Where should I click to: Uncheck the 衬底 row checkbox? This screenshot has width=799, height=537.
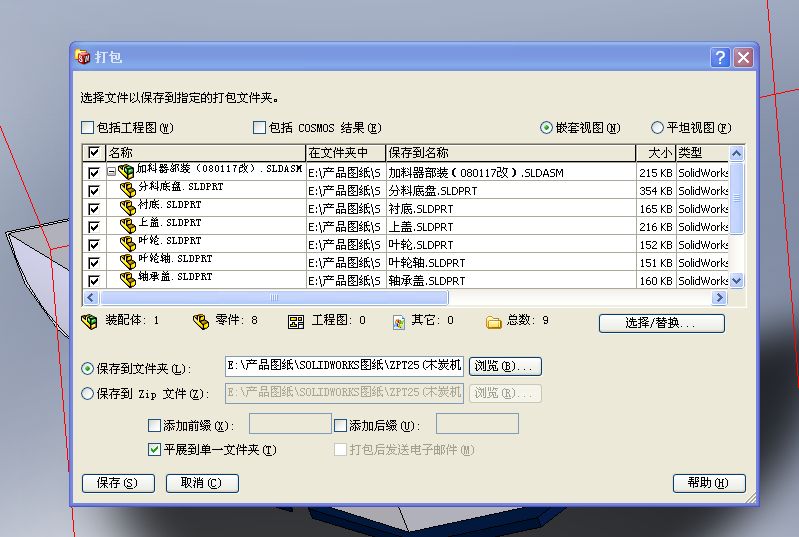[94, 208]
